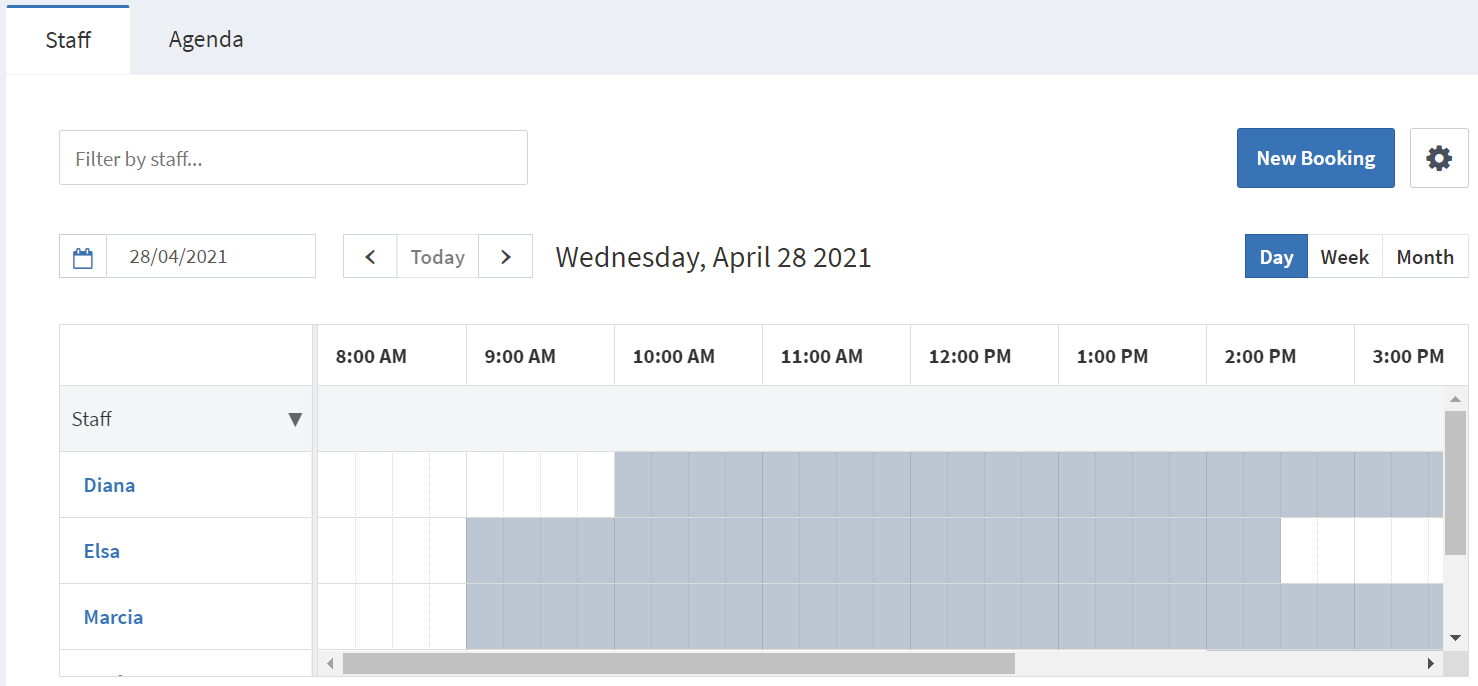Switch to the Month view

[1425, 256]
